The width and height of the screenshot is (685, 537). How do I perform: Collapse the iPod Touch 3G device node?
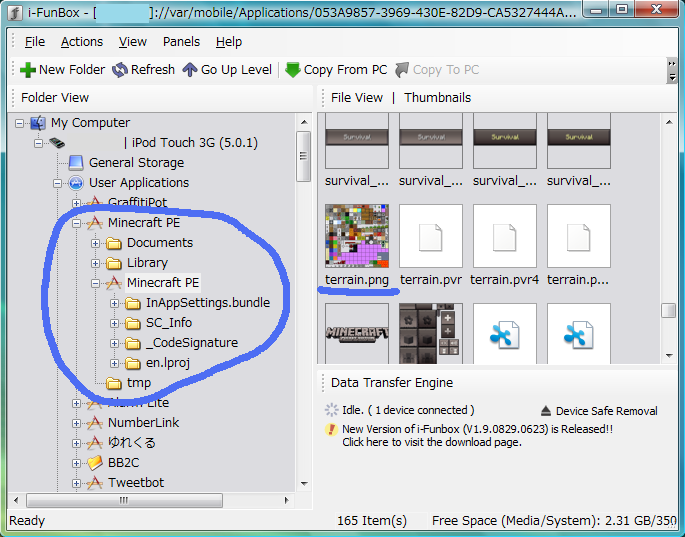(x=38, y=143)
